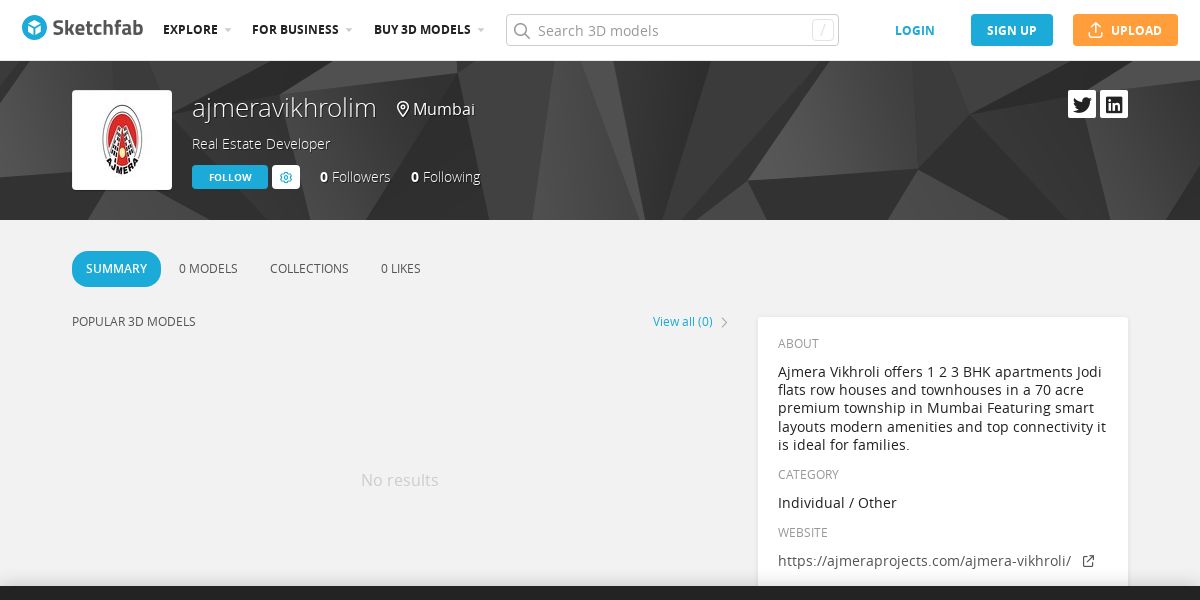Image resolution: width=1200 pixels, height=600 pixels.
Task: Switch to the 0 Models tab
Action: (x=208, y=269)
